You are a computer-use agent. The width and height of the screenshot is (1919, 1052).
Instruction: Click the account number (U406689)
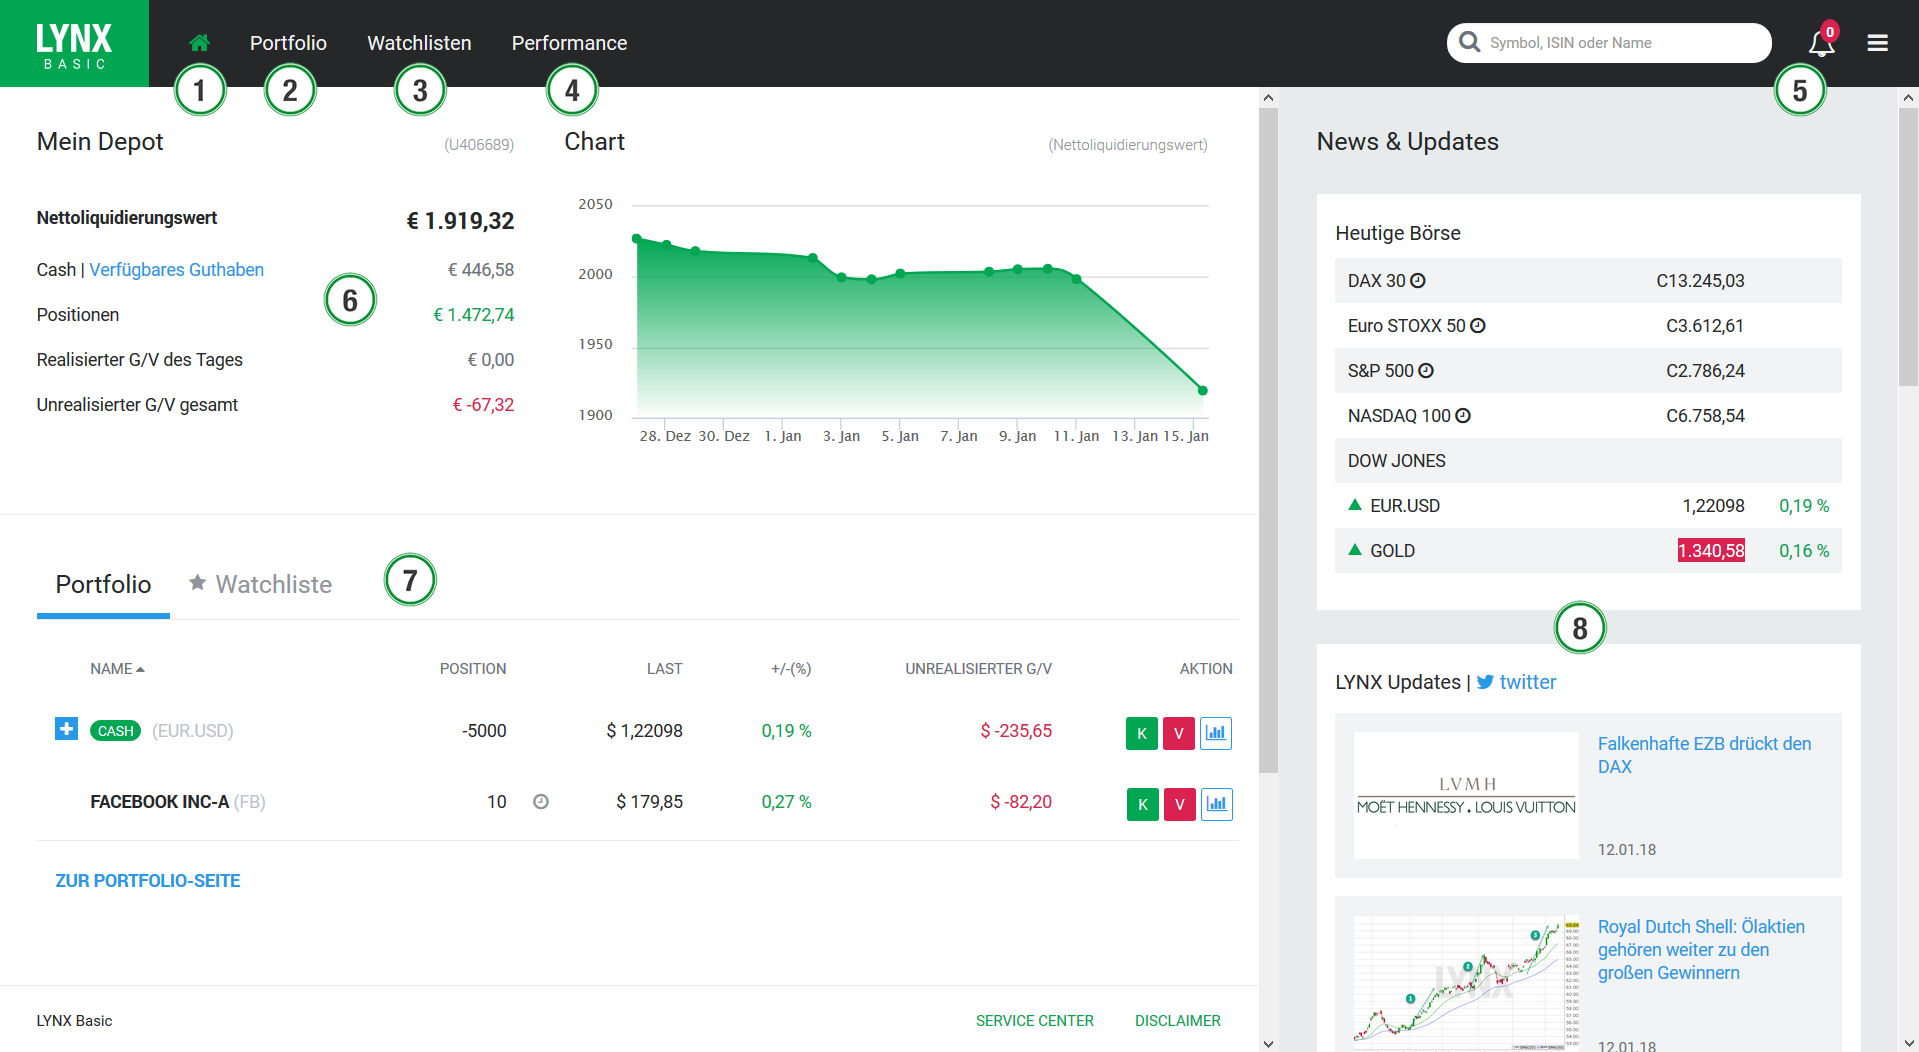[479, 145]
